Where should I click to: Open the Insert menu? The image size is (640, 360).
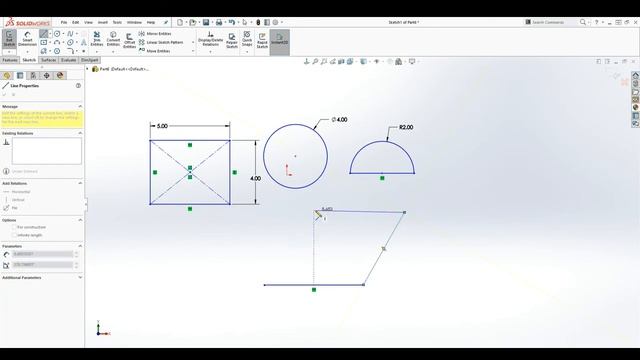pyautogui.click(x=102, y=22)
